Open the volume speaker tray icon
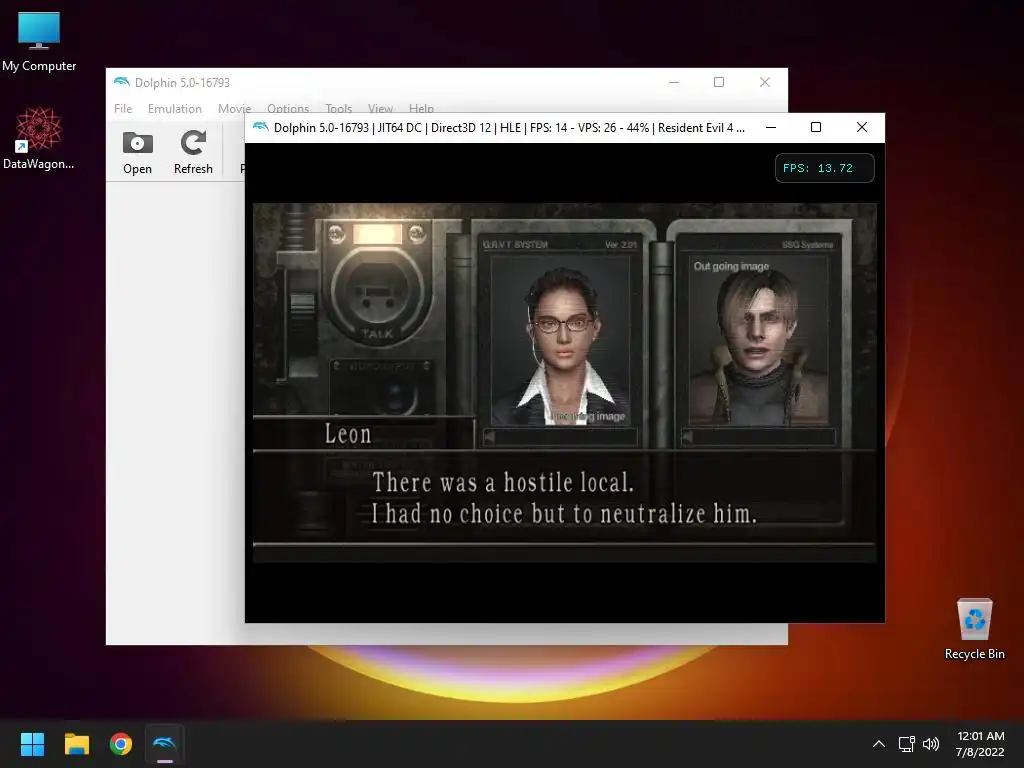 pyautogui.click(x=931, y=744)
